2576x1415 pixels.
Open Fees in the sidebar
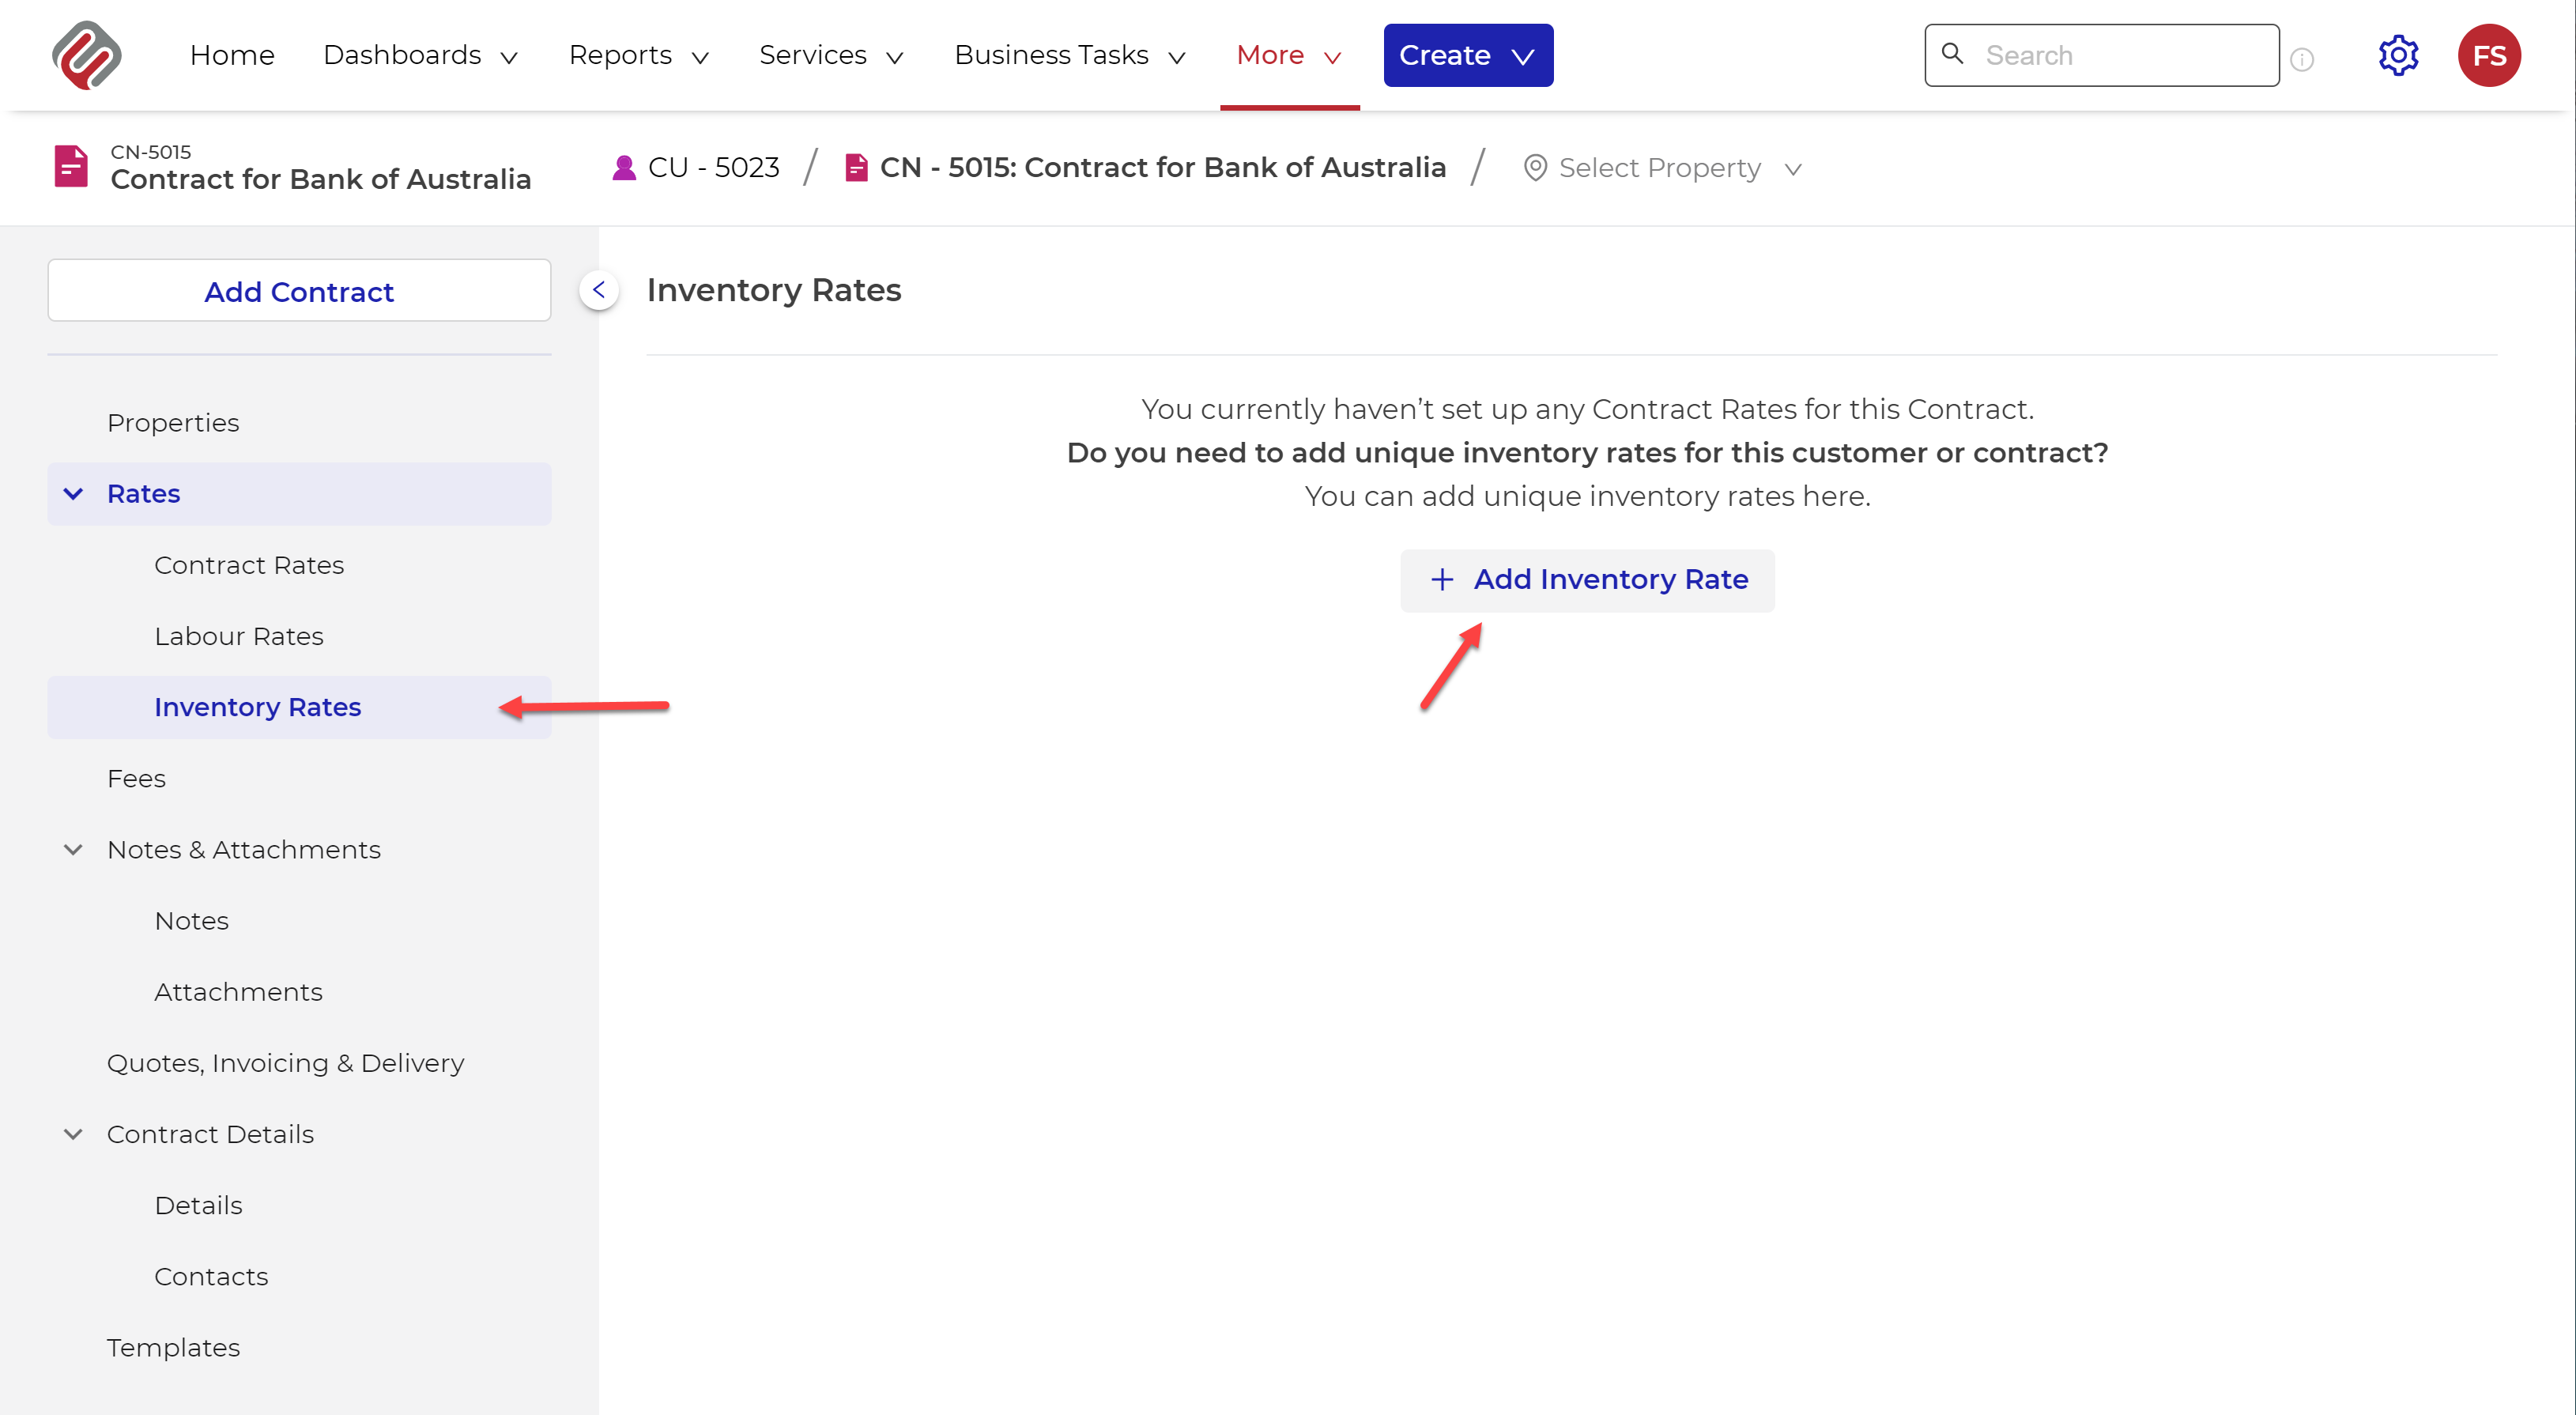coord(136,778)
